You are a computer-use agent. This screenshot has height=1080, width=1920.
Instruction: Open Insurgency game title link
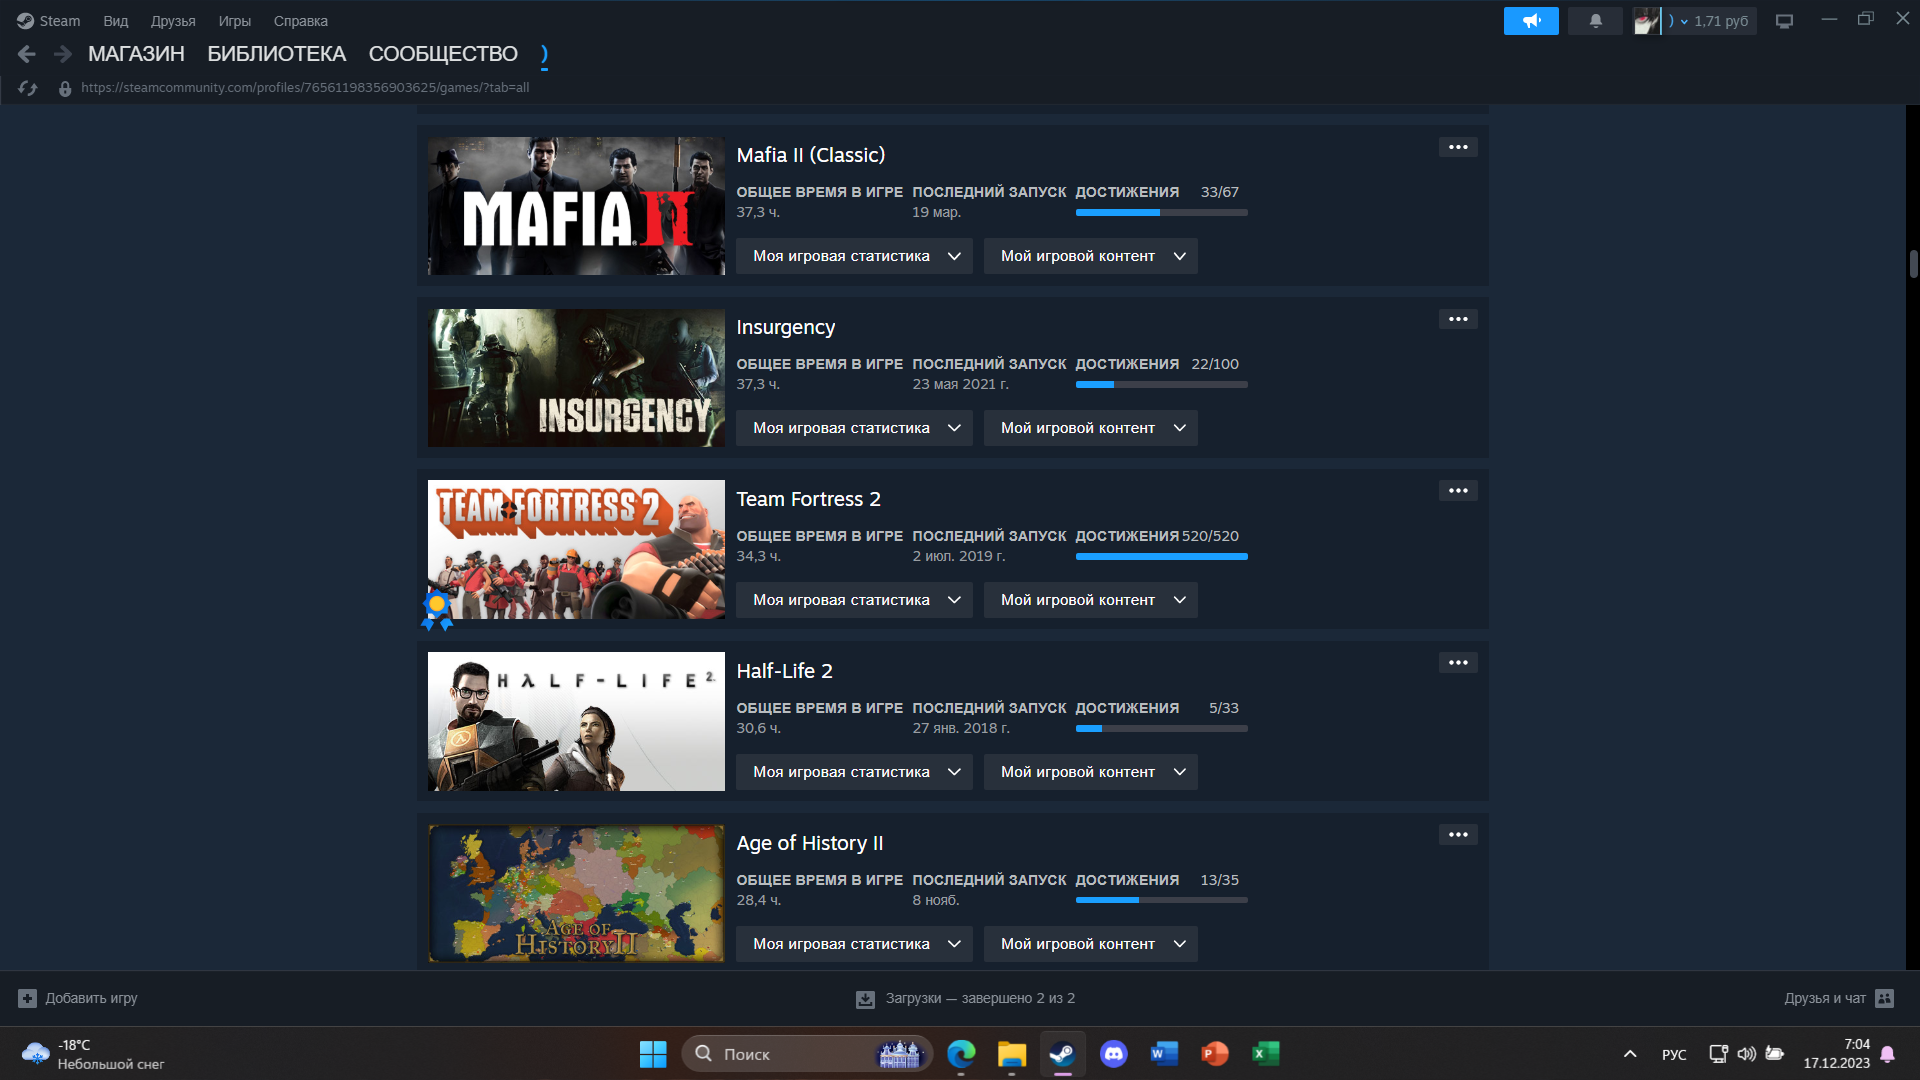[x=786, y=327]
